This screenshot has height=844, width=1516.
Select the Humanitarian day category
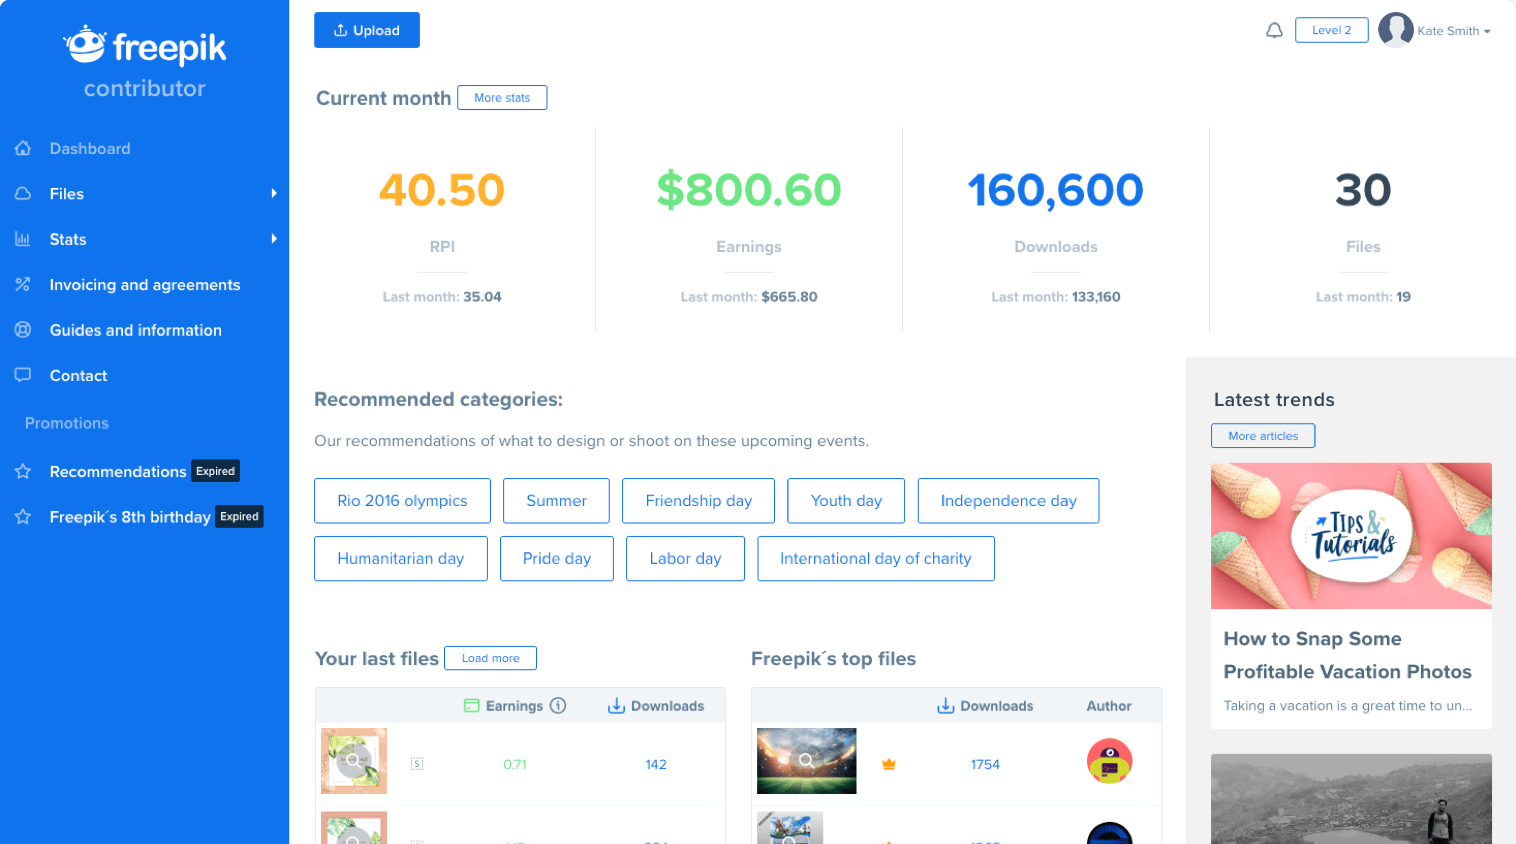[401, 559]
